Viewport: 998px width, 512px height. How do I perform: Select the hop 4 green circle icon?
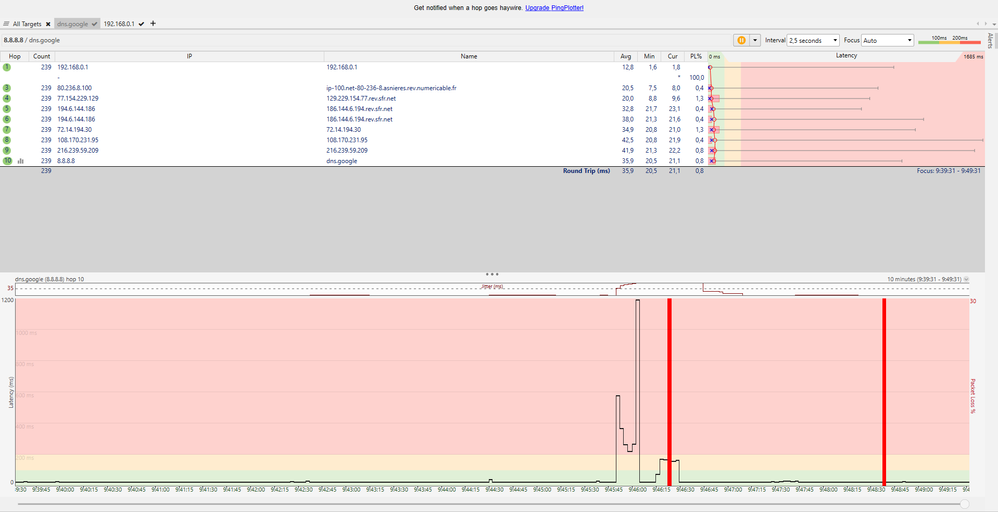tap(7, 98)
